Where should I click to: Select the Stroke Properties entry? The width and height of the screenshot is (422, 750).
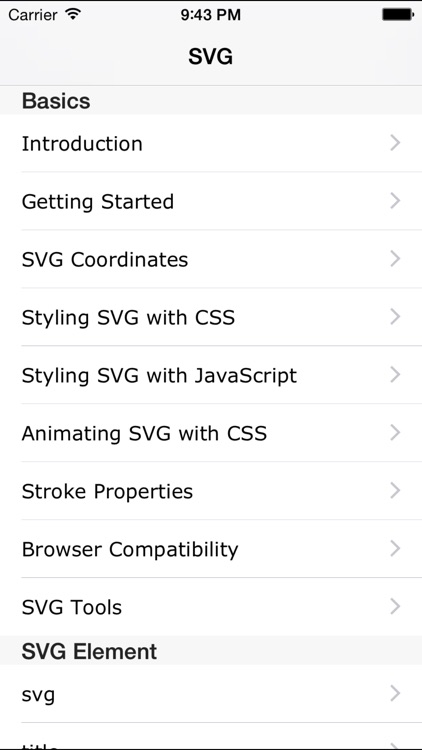tap(211, 491)
